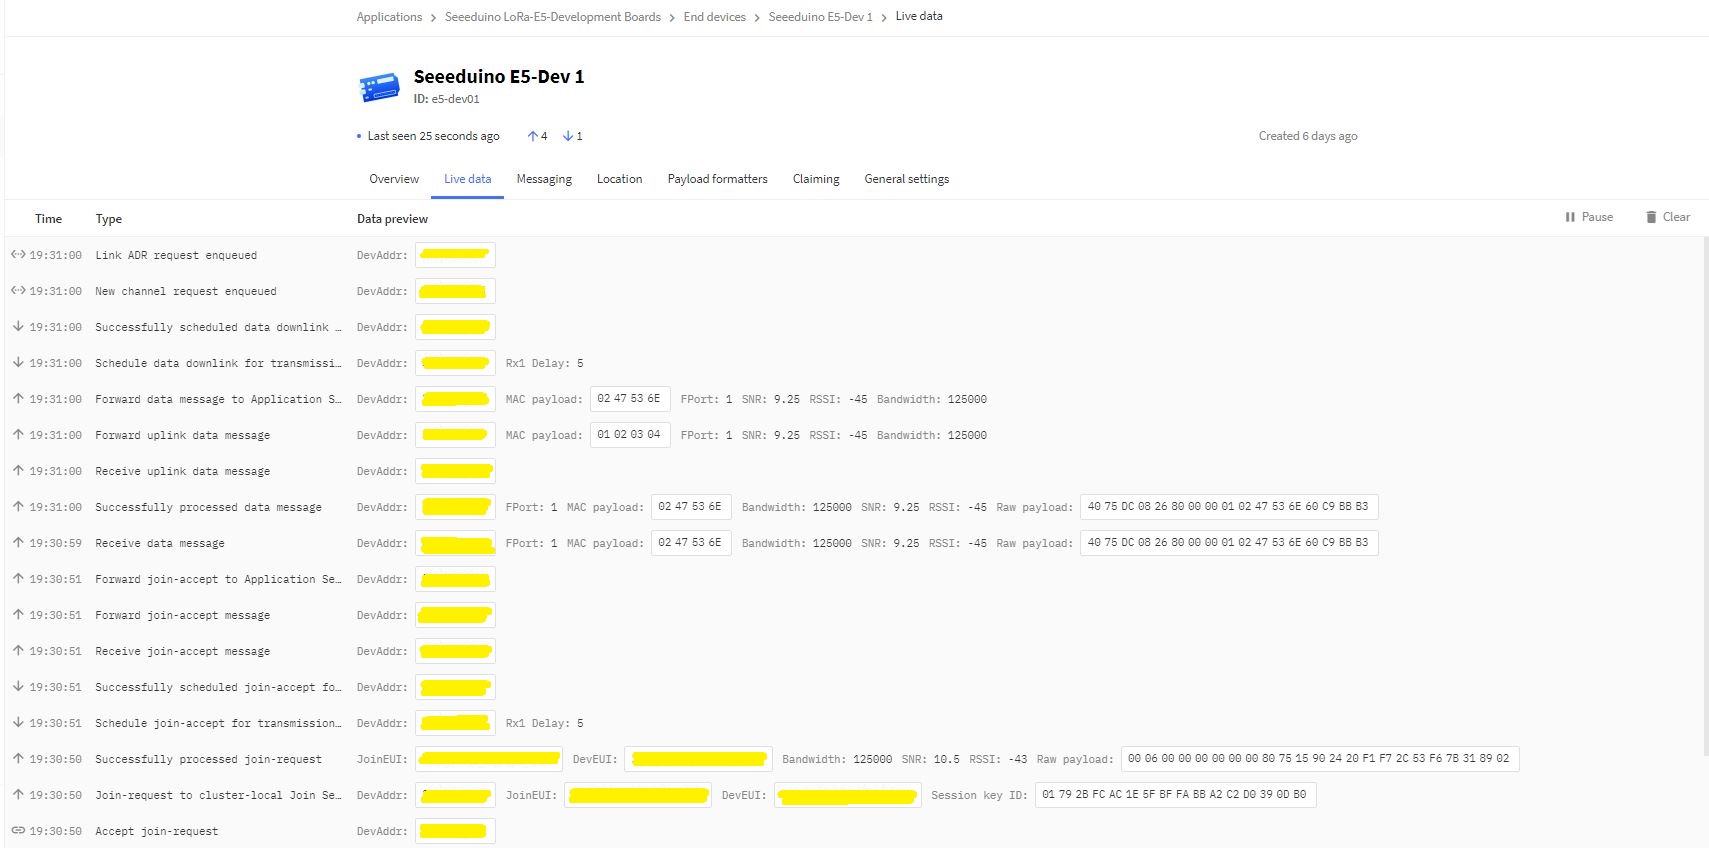
Task: Click the Seeeduino device board icon
Action: (x=379, y=87)
